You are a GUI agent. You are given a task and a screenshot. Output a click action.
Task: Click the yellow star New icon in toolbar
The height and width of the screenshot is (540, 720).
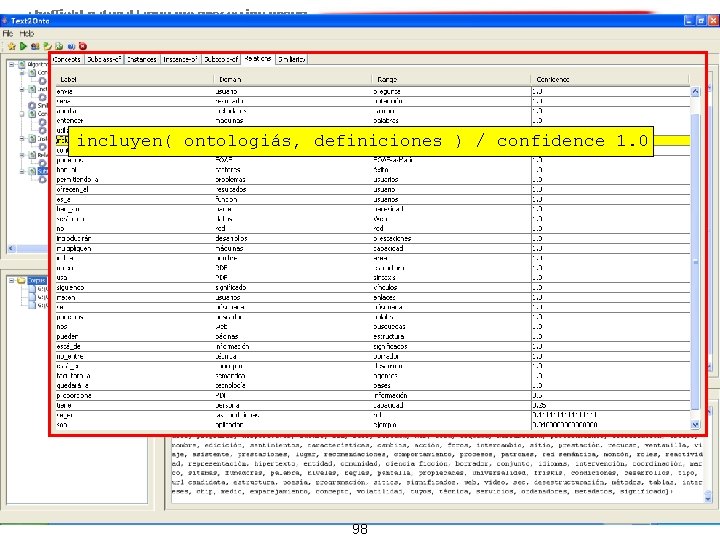(x=11, y=46)
